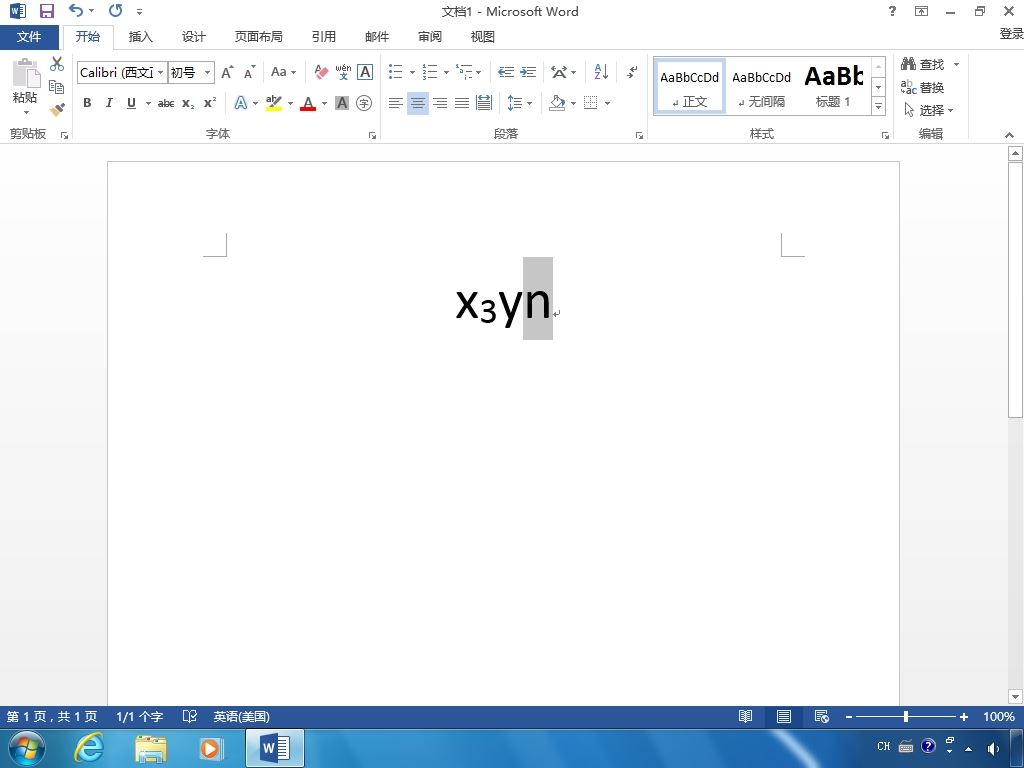Screen dimensions: 1024x768
Task: Open borders dropdown arrow
Action: click(x=607, y=103)
